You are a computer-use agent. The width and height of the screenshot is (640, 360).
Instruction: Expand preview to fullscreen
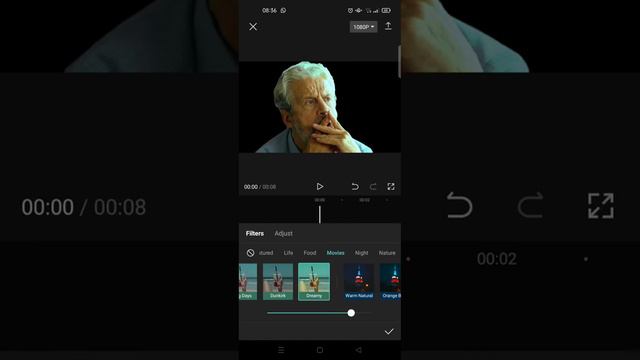pos(391,187)
